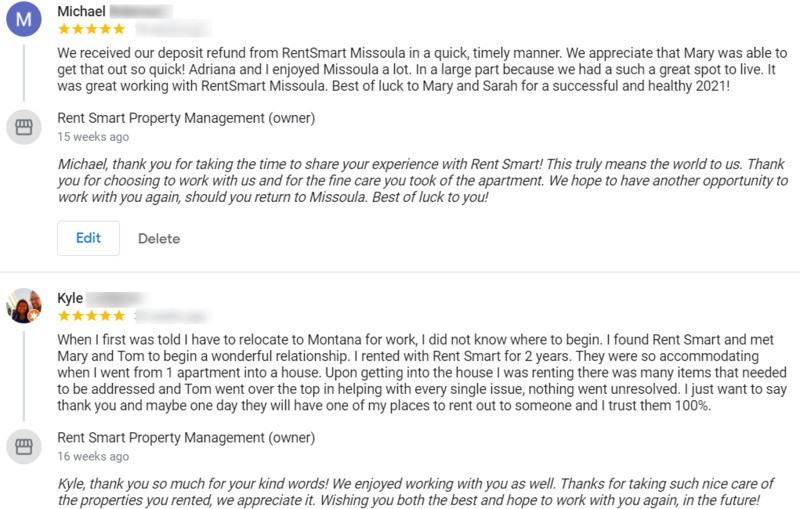This screenshot has width=800, height=509.
Task: Edit the owner reply to Michael
Action: (88, 238)
